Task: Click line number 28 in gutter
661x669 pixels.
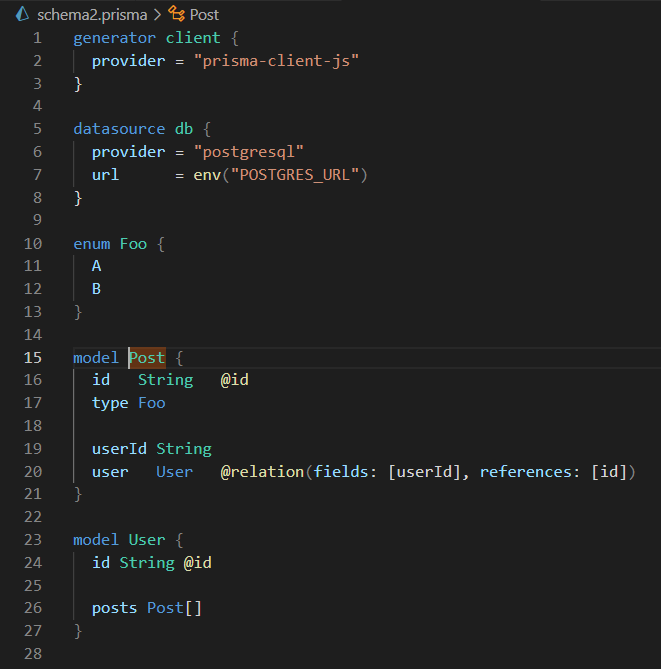Action: (x=33, y=654)
